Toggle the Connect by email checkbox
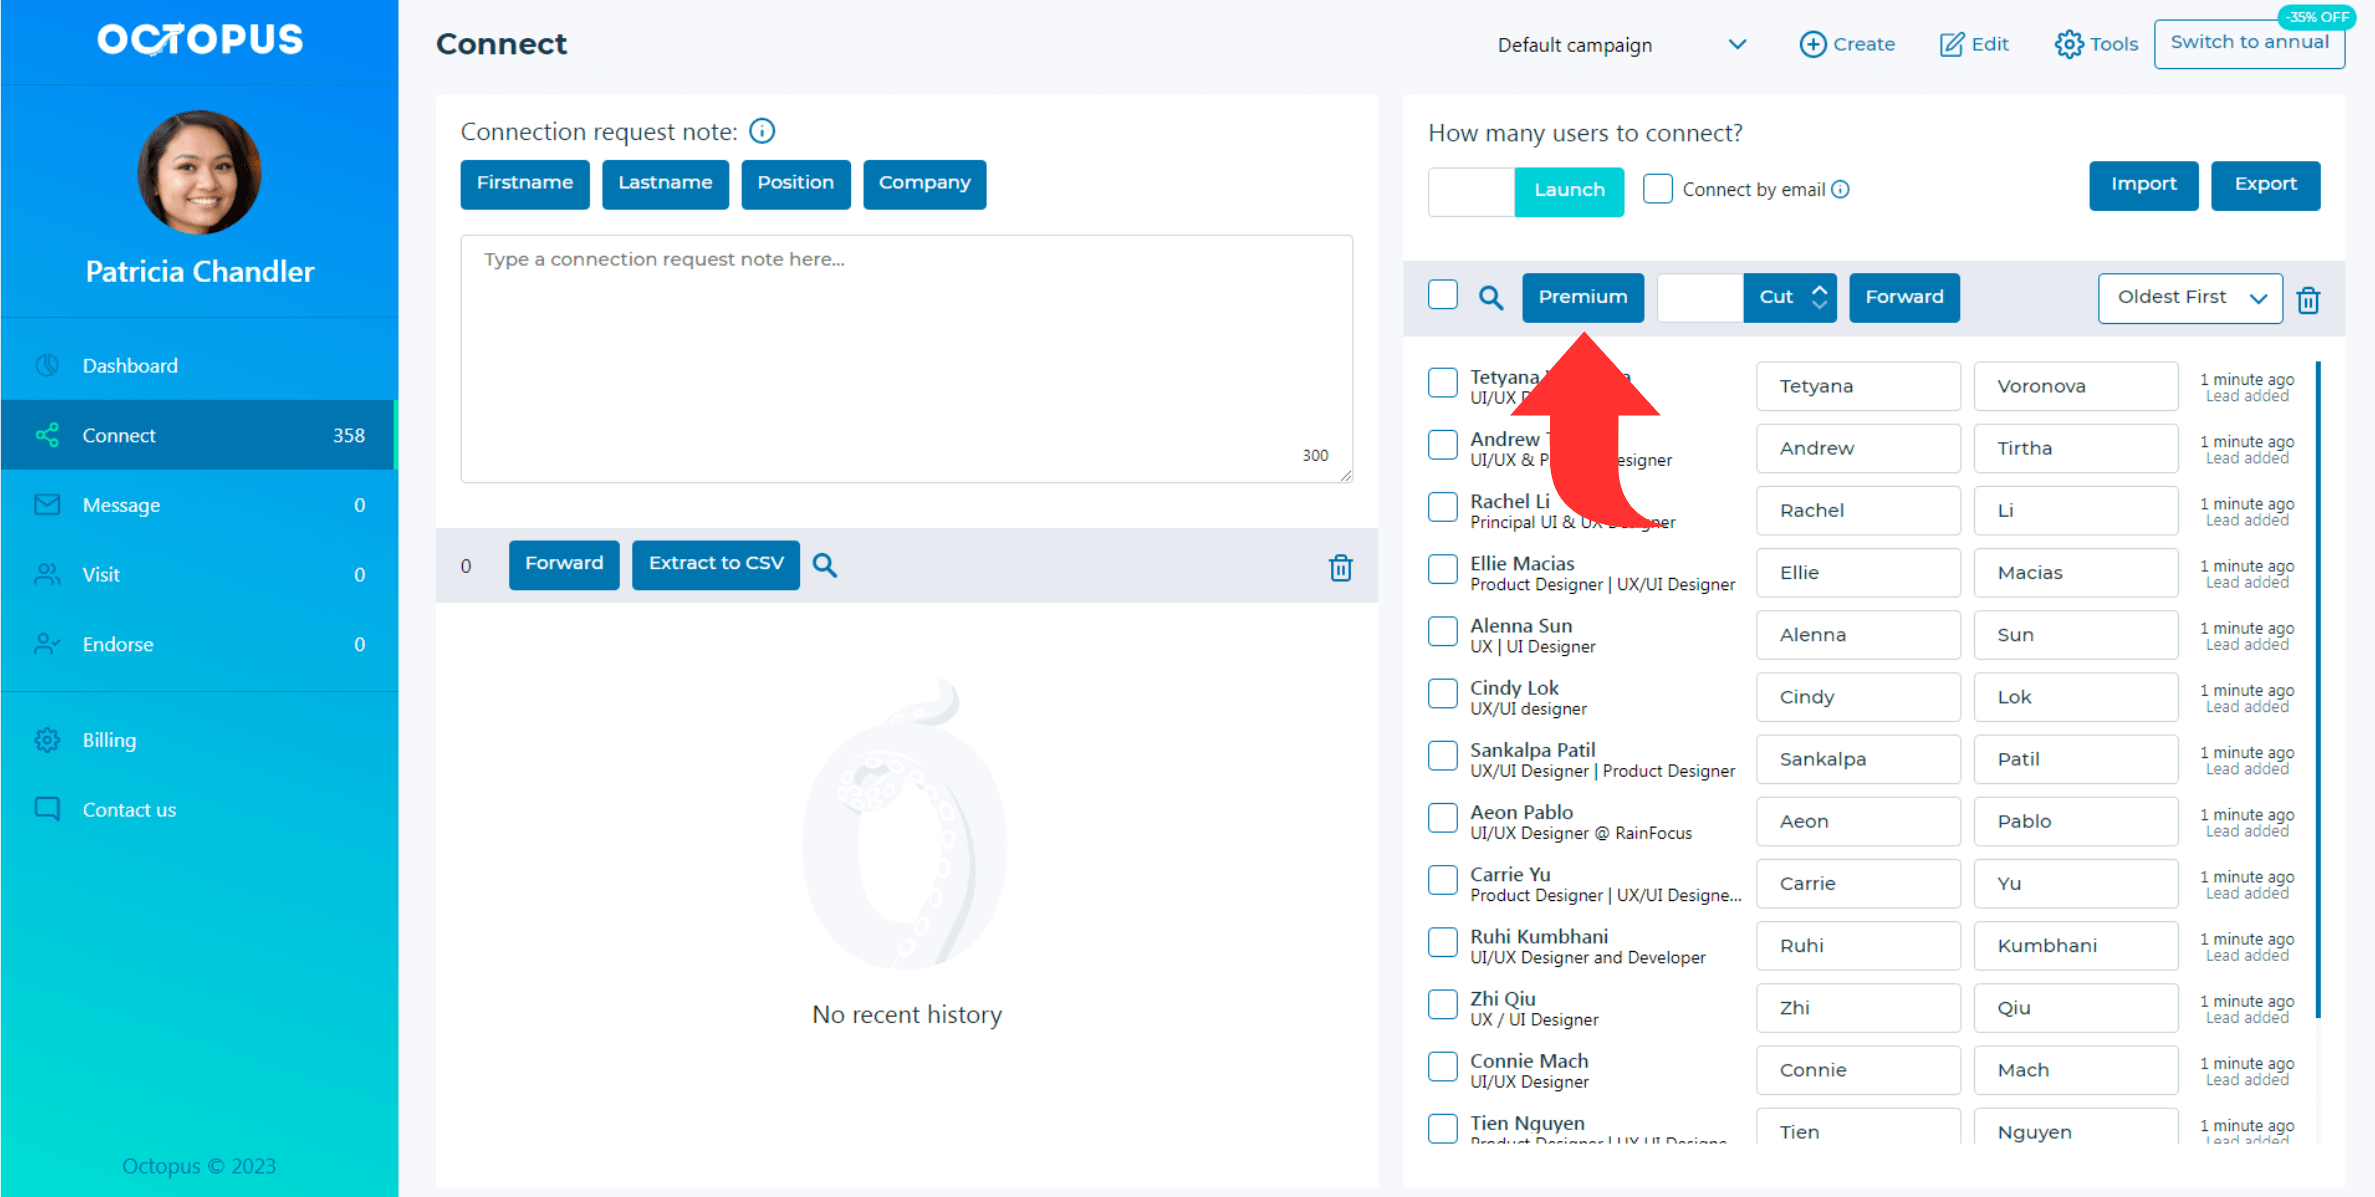The width and height of the screenshot is (2375, 1197). 1656,189
